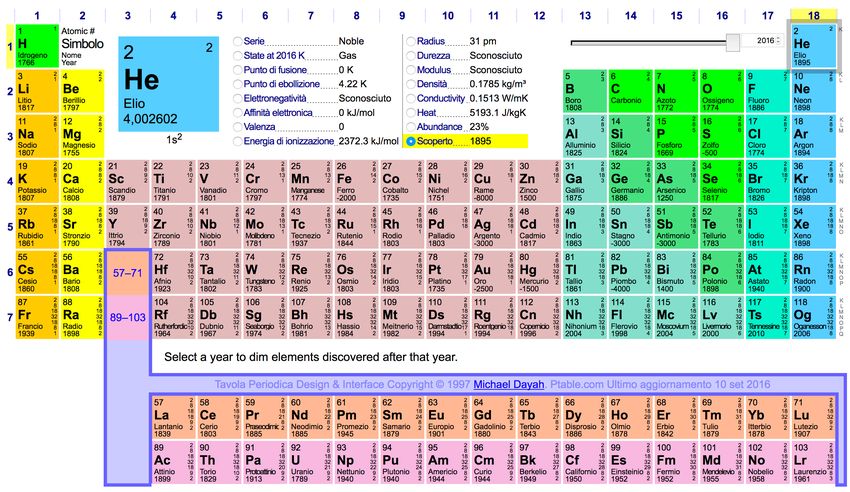Select the Mercurio (Hg) element cell

539,272
